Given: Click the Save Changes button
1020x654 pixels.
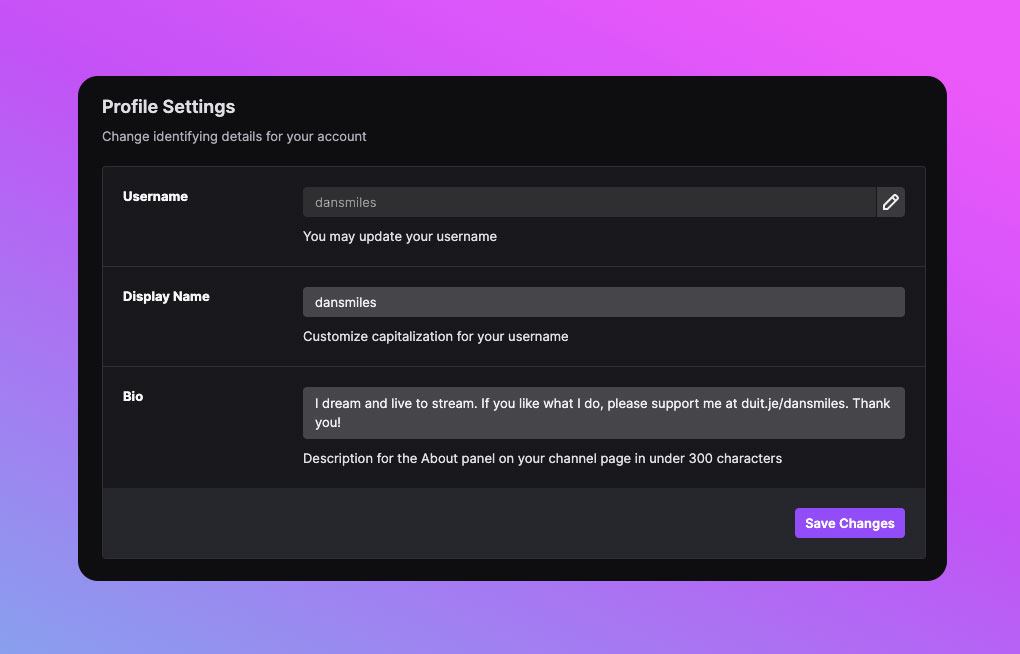Looking at the screenshot, I should [x=849, y=523].
